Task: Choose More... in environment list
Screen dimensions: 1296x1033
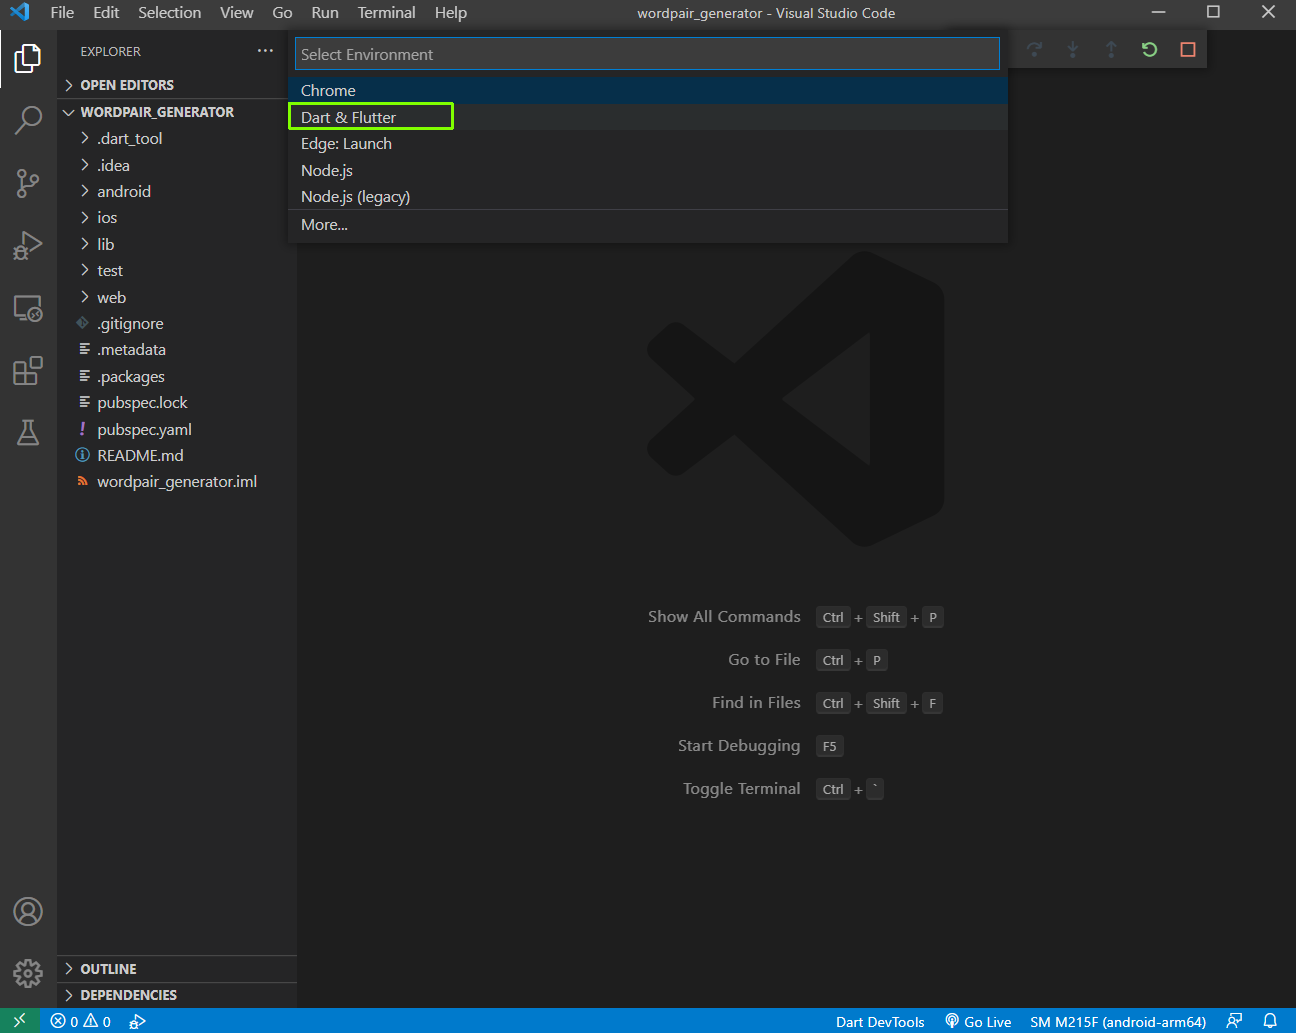Action: tap(648, 224)
